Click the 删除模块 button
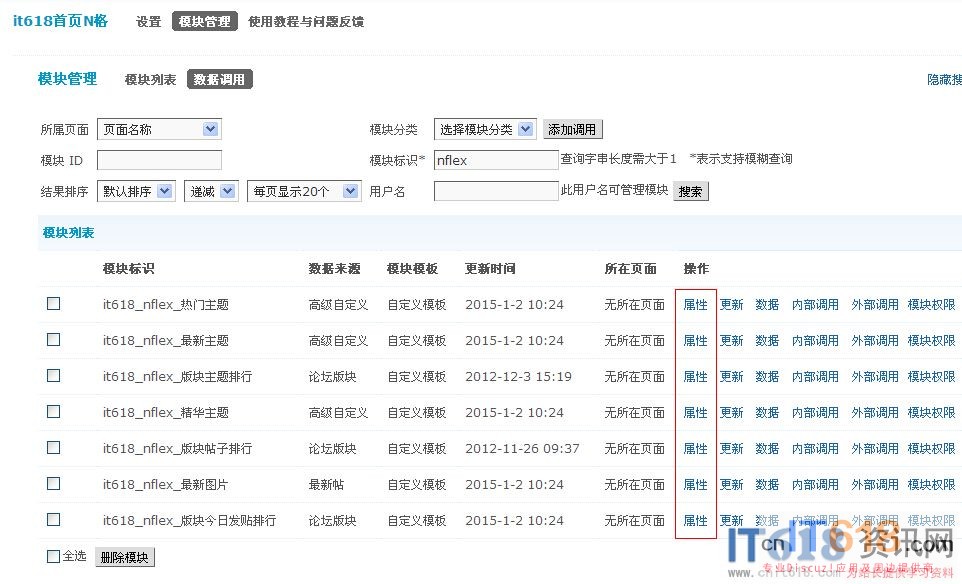The width and height of the screenshot is (962, 584). click(x=125, y=557)
